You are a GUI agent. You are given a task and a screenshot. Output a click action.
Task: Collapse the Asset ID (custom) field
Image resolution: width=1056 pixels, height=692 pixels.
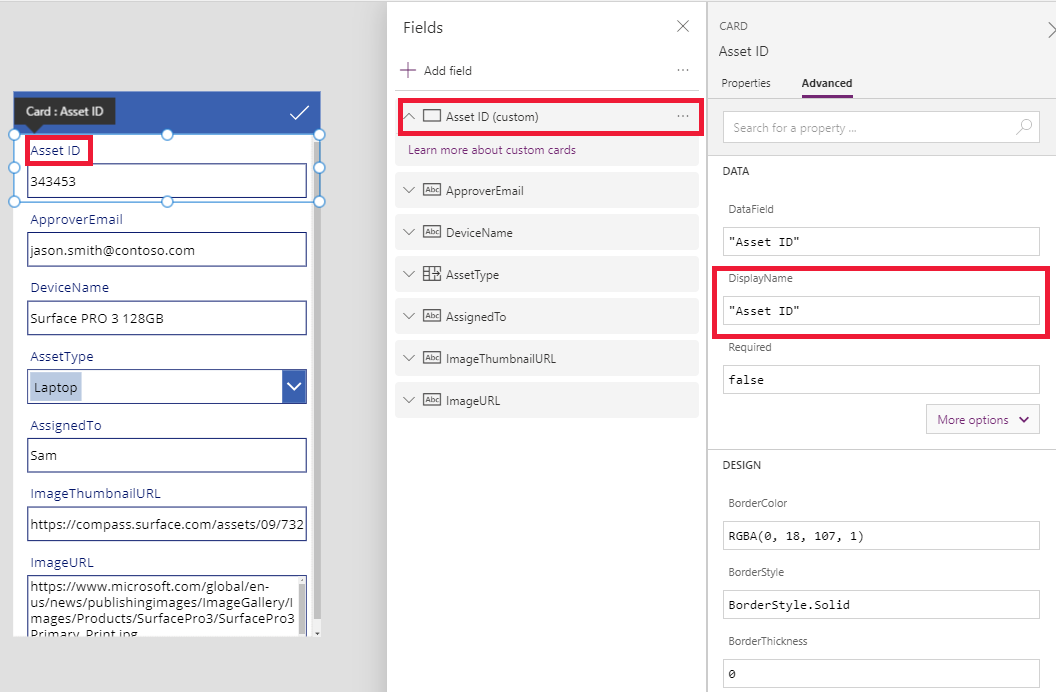tap(409, 117)
